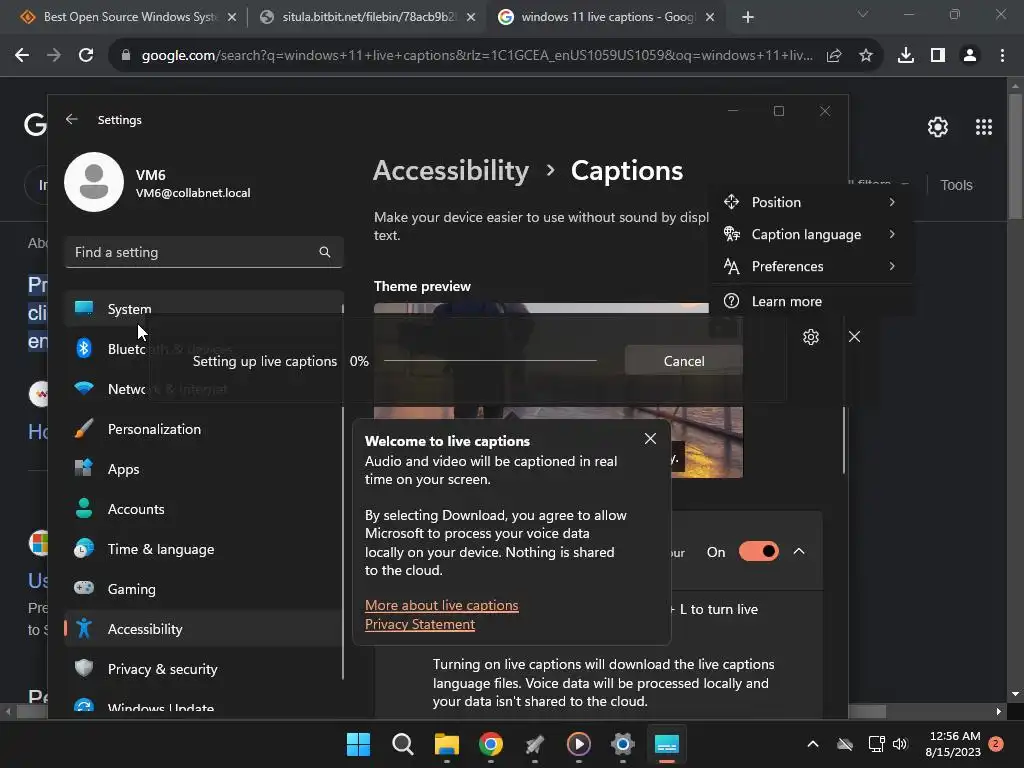Close the windows 11 live captions tab
Image resolution: width=1024 pixels, height=768 pixels.
pyautogui.click(x=711, y=17)
